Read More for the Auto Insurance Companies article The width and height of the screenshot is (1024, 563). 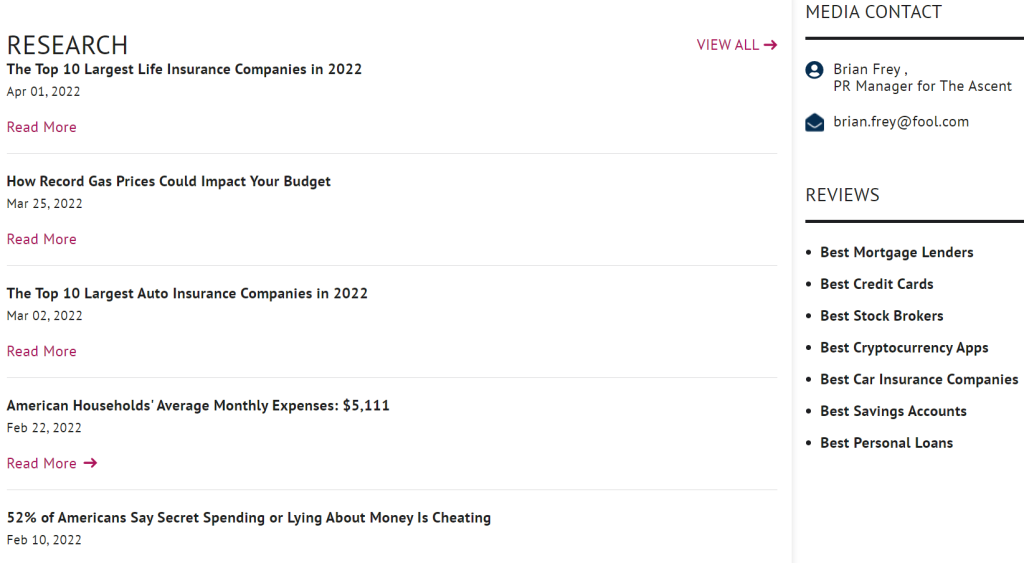tap(42, 351)
